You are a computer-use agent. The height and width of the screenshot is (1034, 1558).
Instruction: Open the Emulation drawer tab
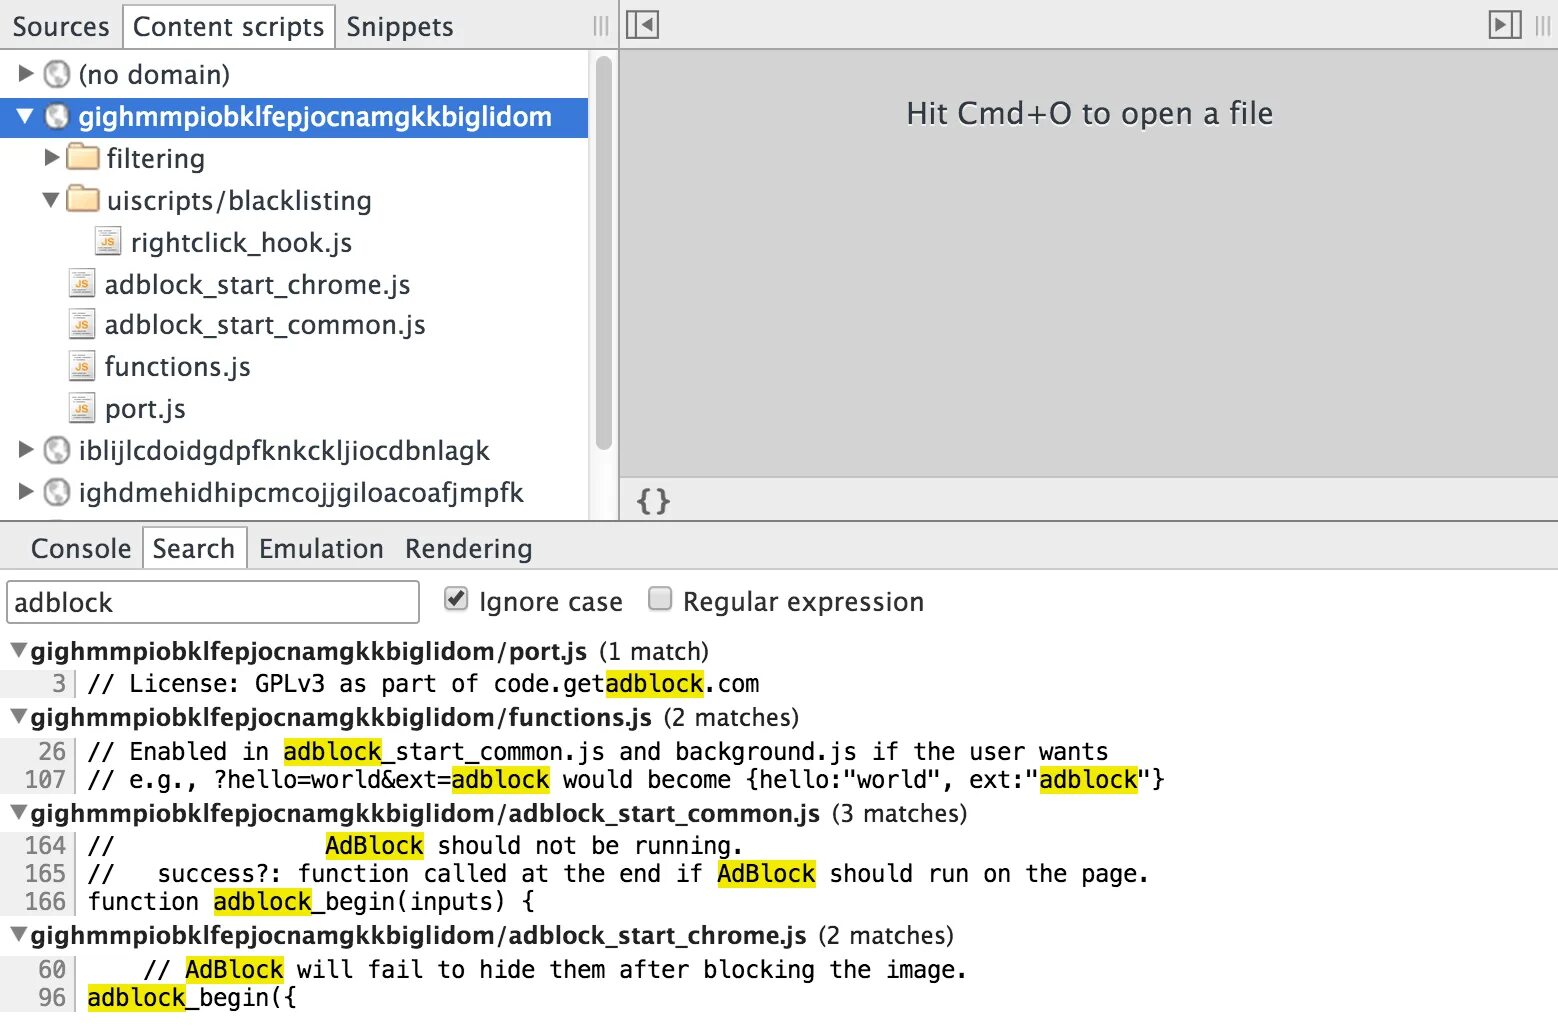point(321,548)
